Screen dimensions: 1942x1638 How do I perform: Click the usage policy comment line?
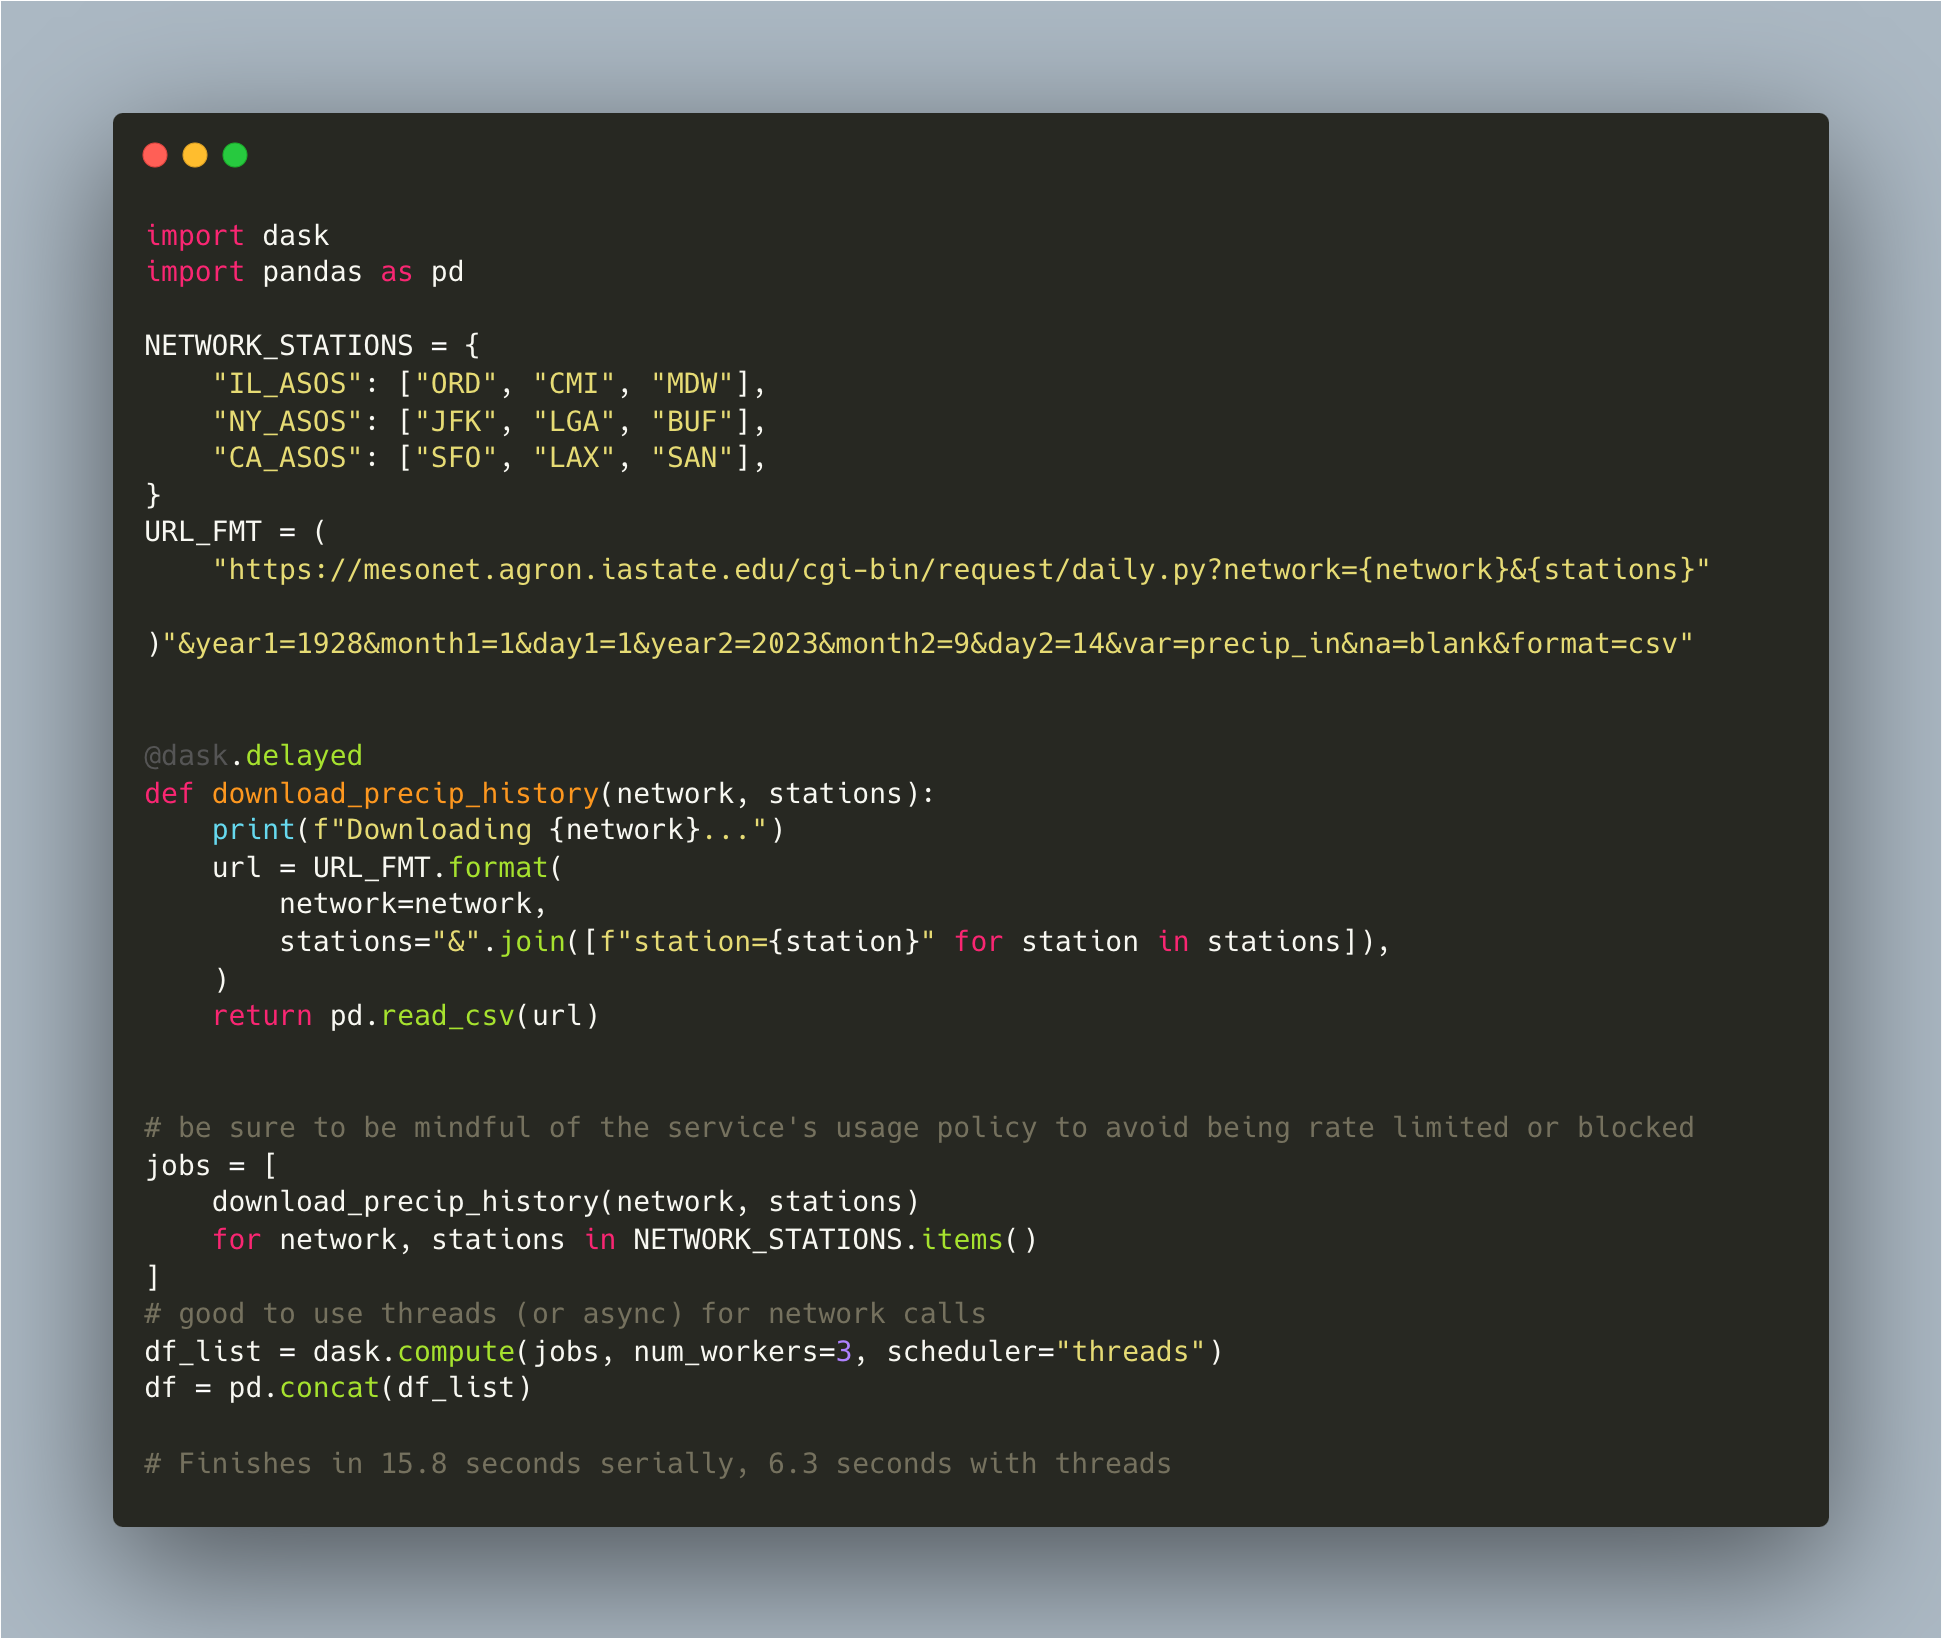(918, 1128)
